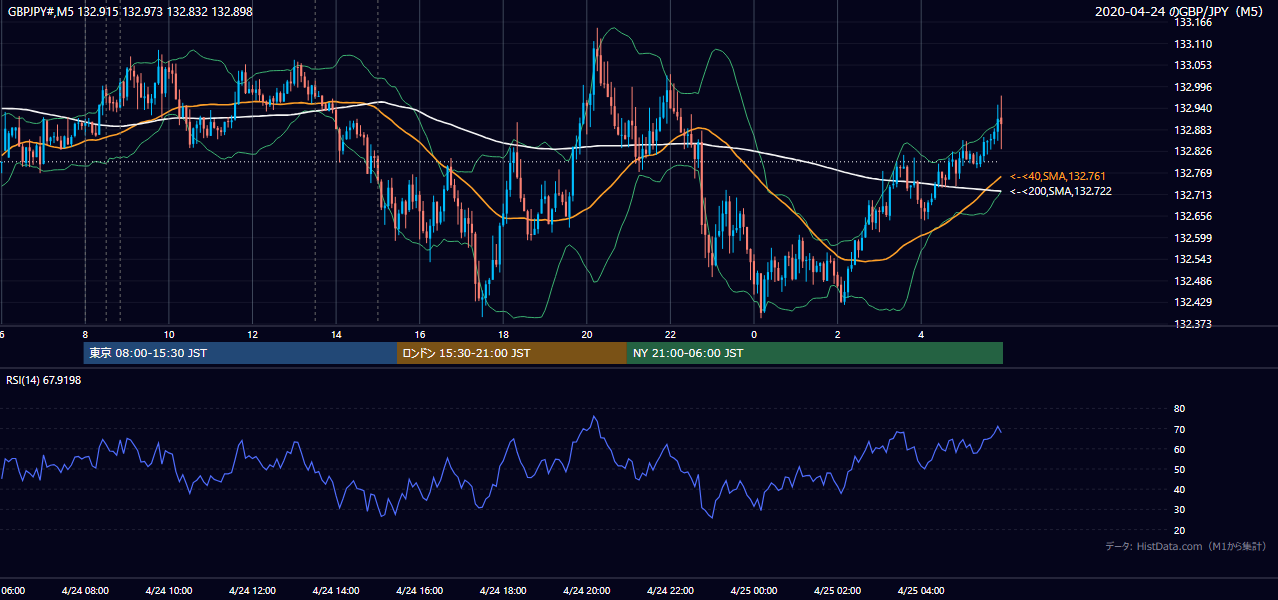The width and height of the screenshot is (1278, 600).
Task: Click the 200 SMA label 132.722
Action: (x=1060, y=191)
